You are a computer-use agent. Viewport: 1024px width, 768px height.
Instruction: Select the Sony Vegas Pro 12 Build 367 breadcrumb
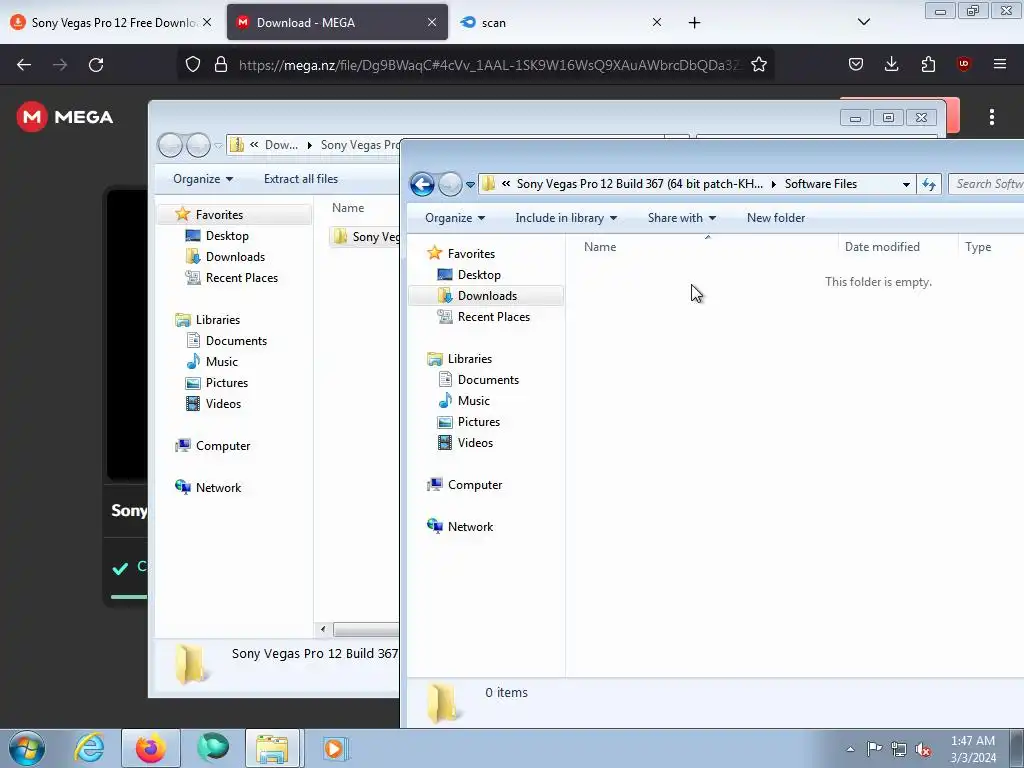(639, 184)
